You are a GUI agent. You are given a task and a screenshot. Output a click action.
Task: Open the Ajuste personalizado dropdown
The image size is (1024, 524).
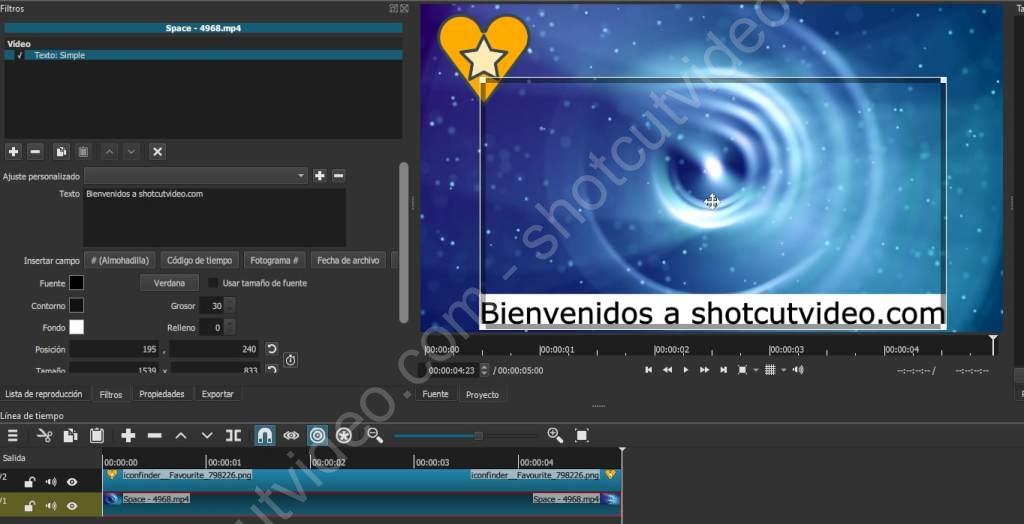click(195, 176)
